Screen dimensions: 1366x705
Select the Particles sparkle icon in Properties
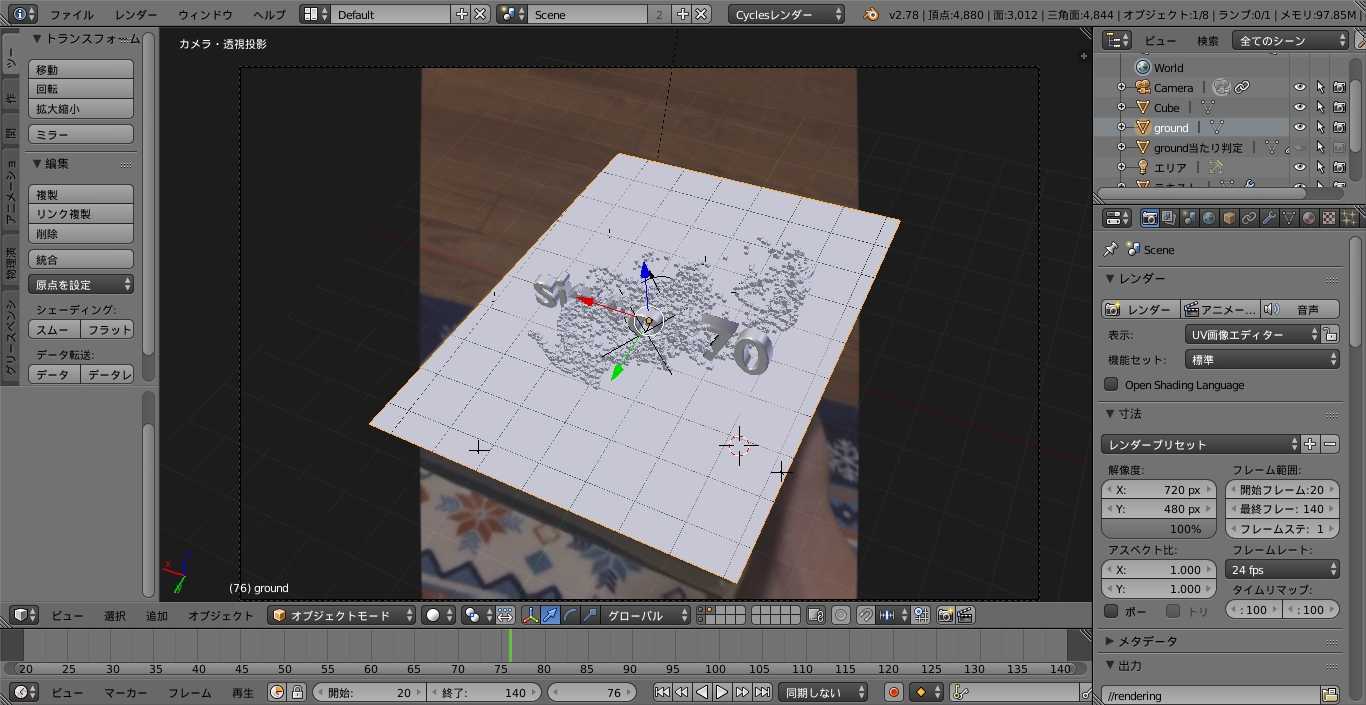[x=1350, y=217]
